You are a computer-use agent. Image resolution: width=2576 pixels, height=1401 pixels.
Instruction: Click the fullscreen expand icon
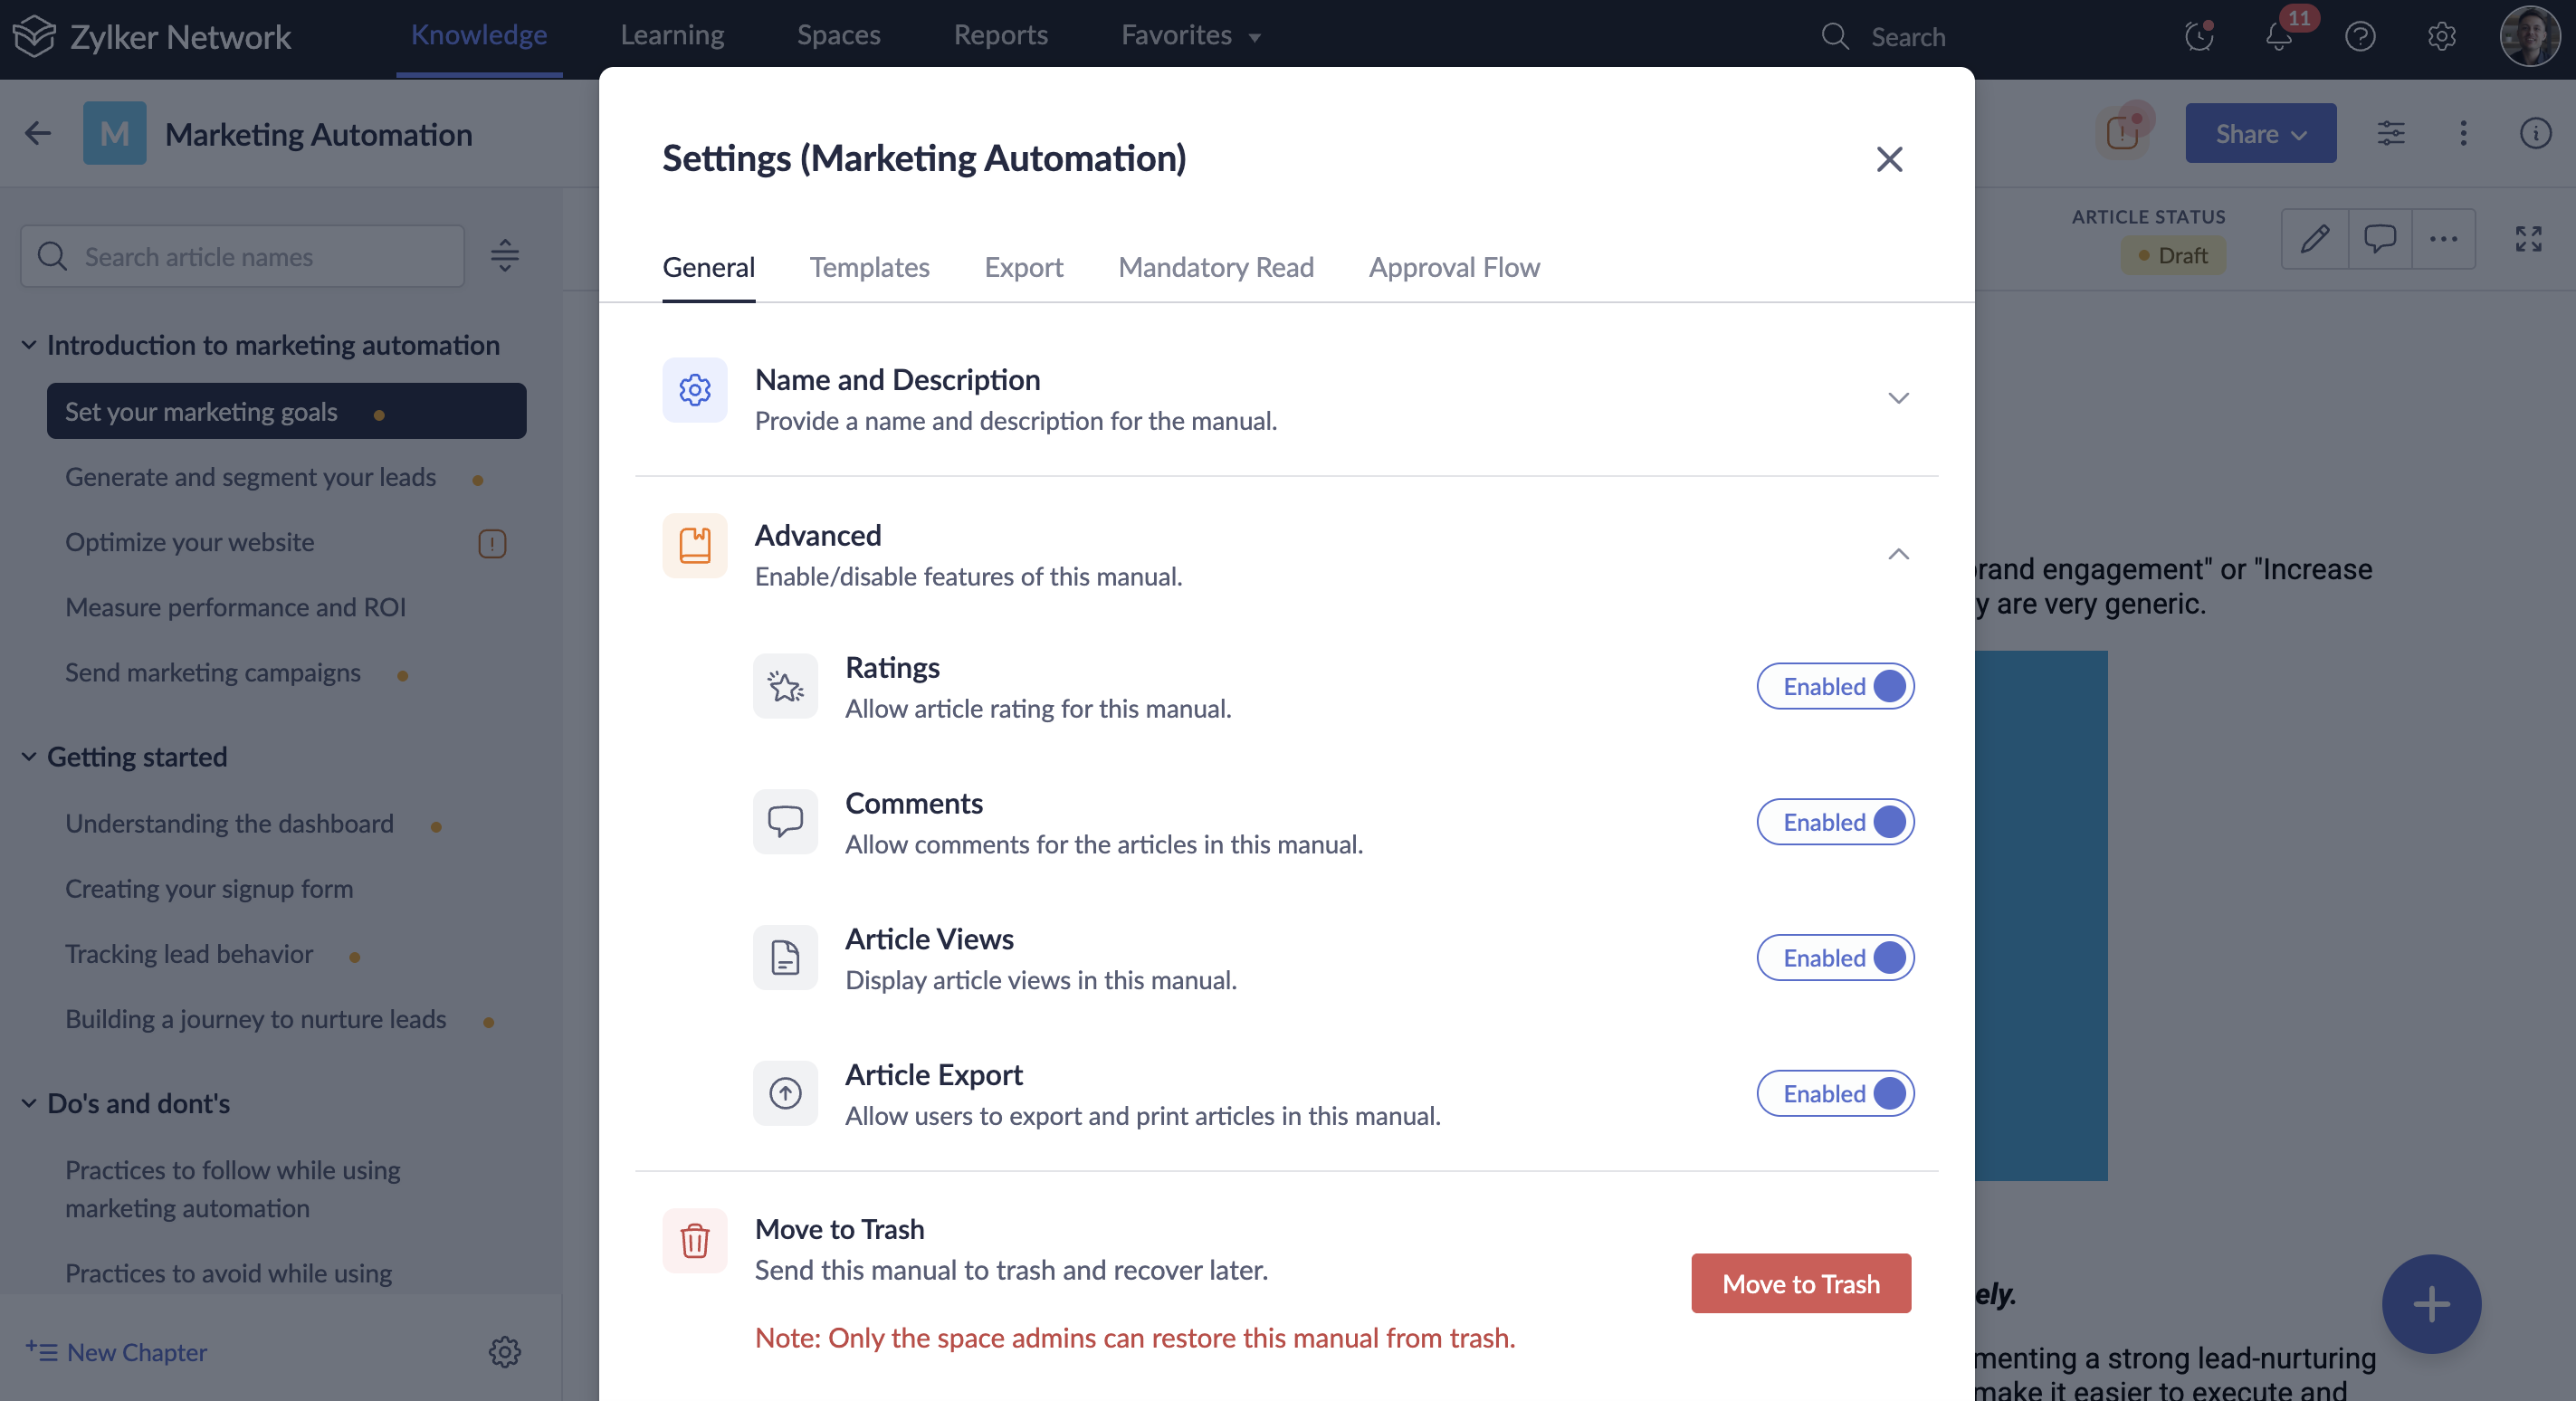pyautogui.click(x=2528, y=239)
